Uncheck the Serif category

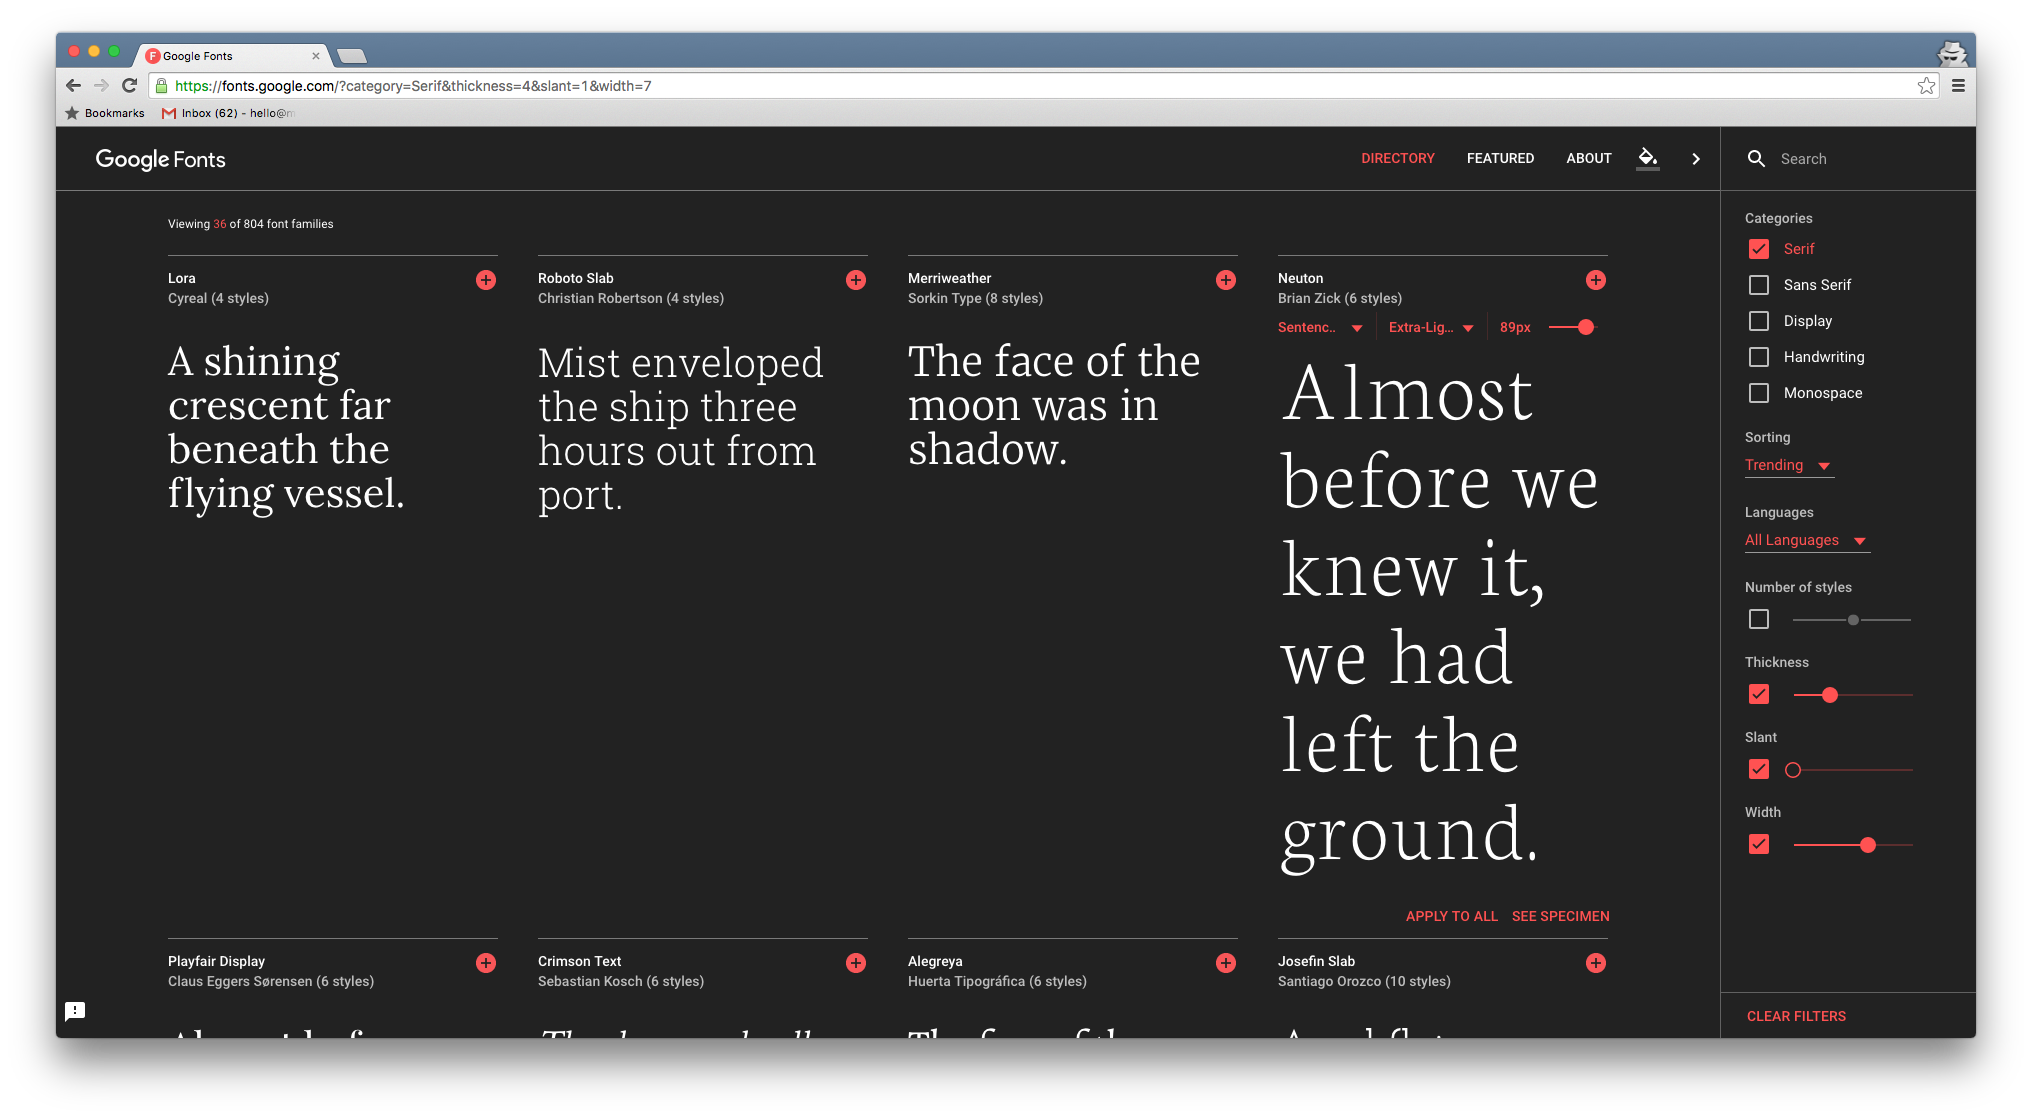(1759, 249)
